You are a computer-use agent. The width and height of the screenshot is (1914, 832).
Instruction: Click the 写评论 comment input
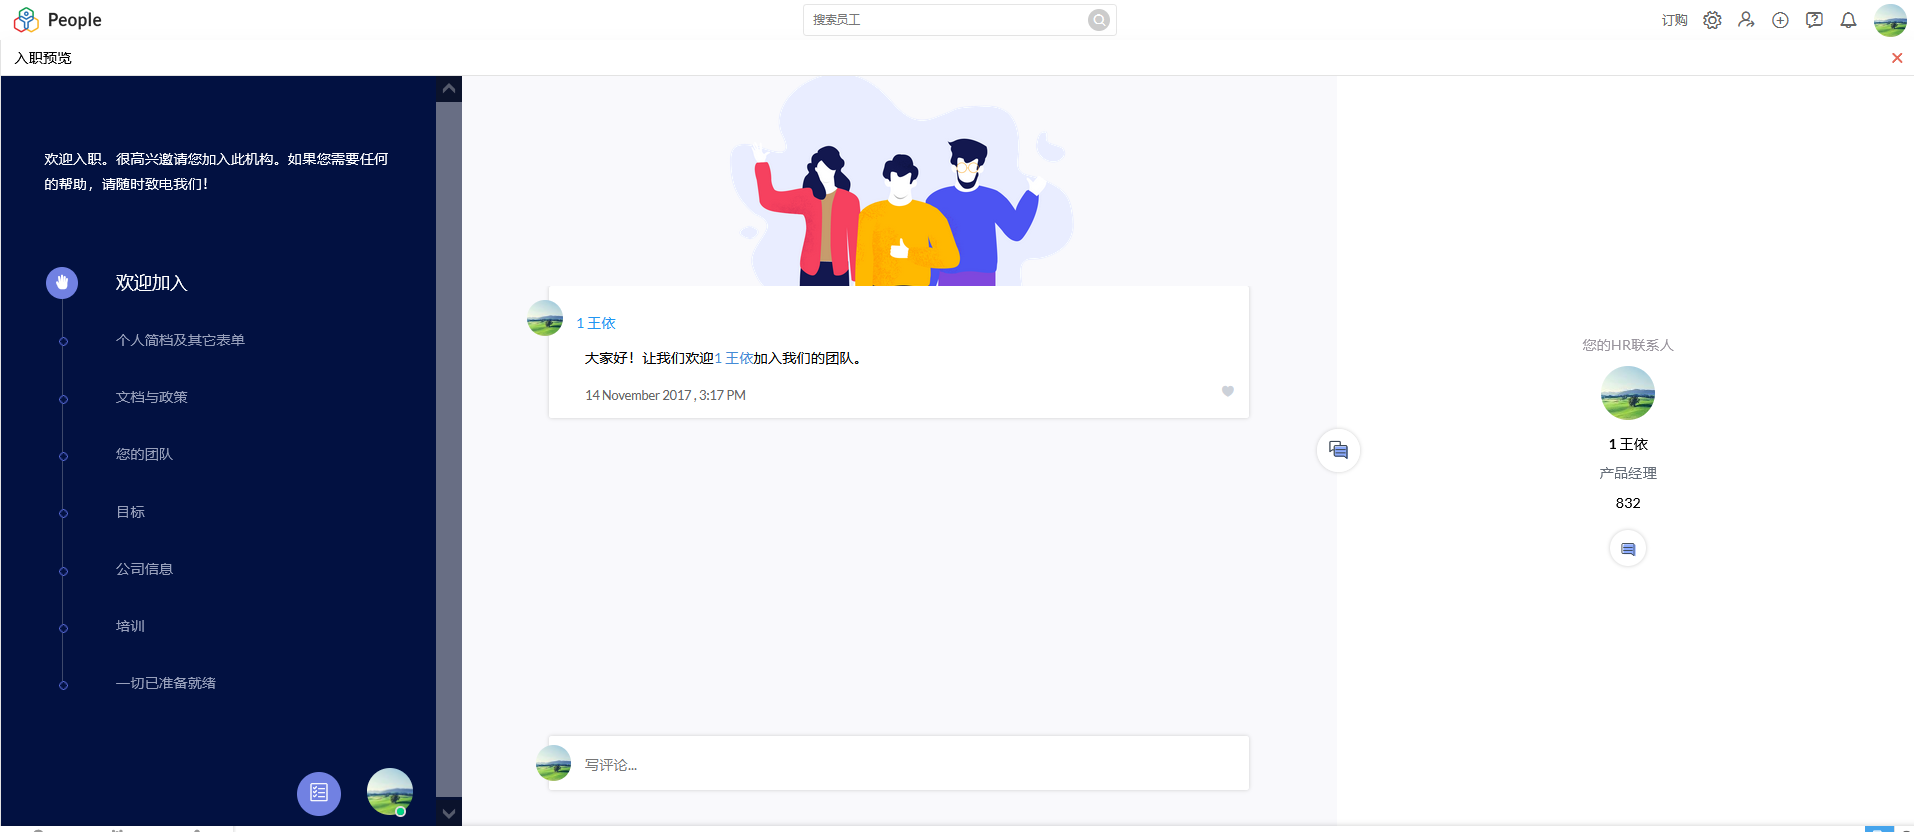tap(899, 764)
